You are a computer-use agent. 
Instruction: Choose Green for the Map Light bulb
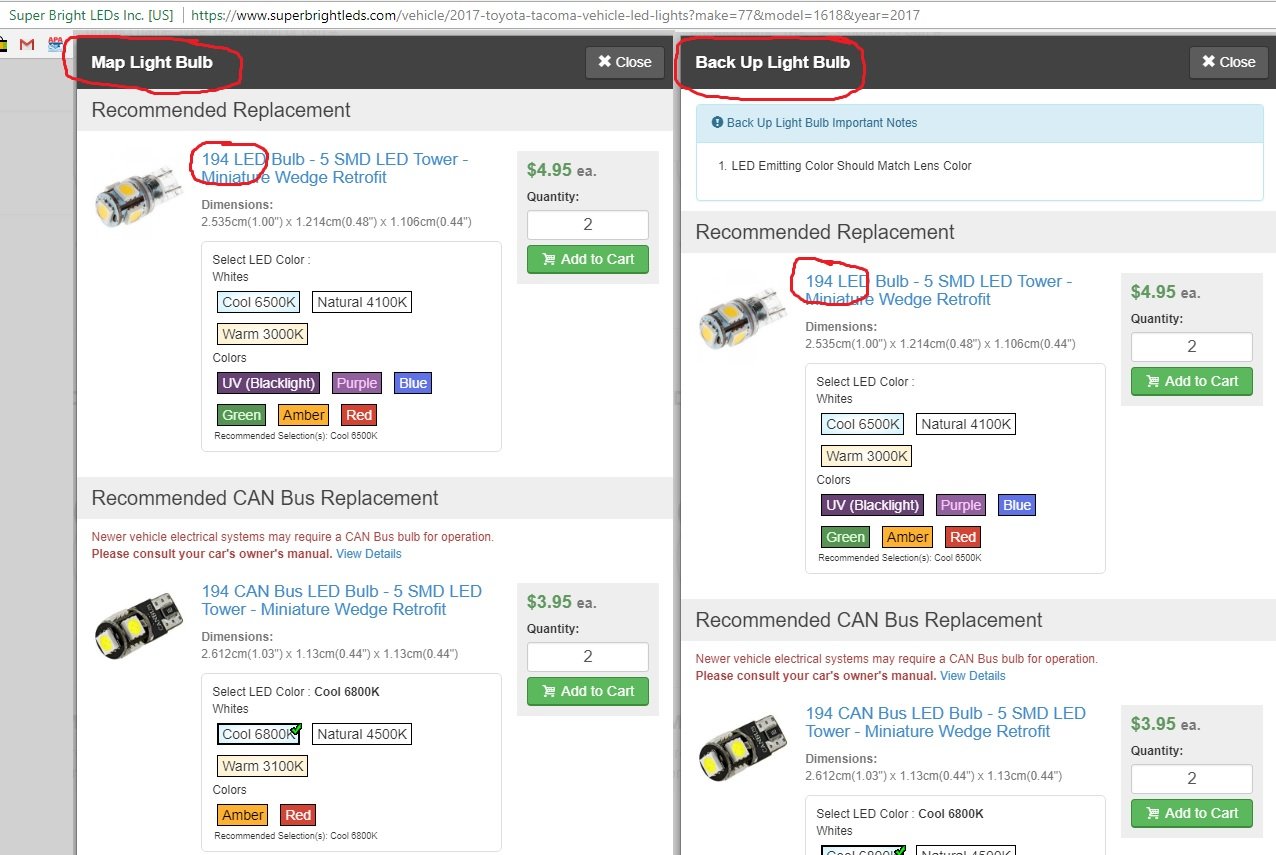pos(242,415)
